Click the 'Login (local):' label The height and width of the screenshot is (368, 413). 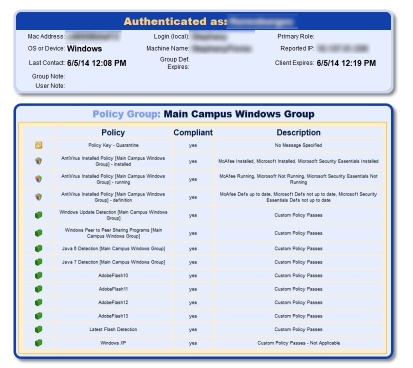[171, 36]
